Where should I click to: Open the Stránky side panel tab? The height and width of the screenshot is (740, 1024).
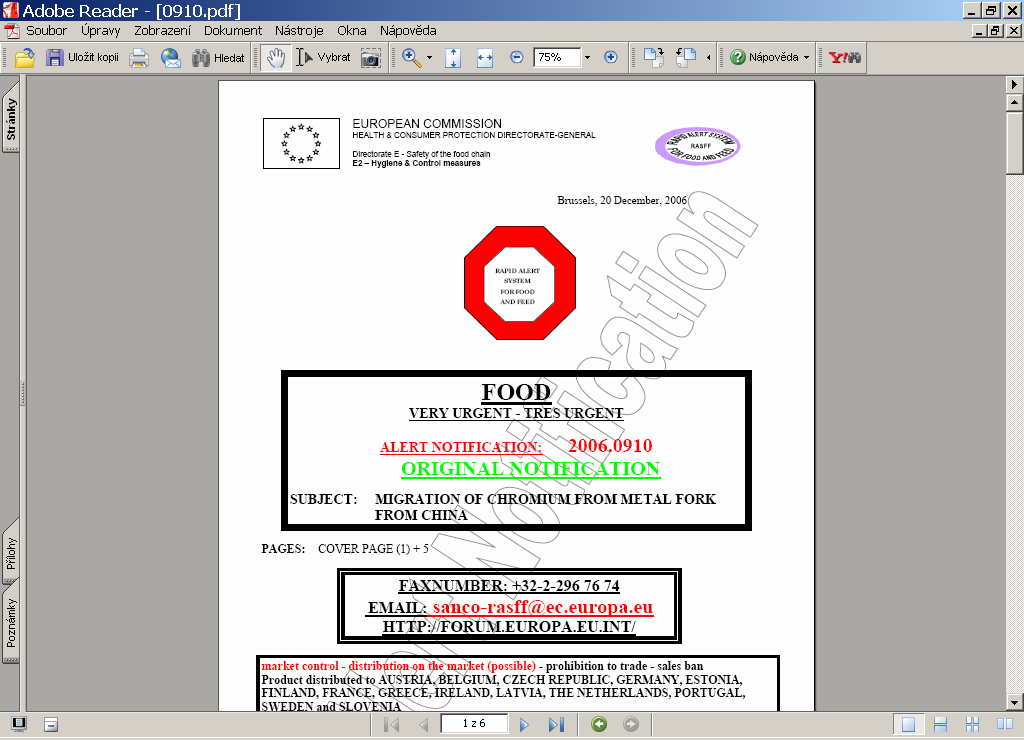coord(10,118)
